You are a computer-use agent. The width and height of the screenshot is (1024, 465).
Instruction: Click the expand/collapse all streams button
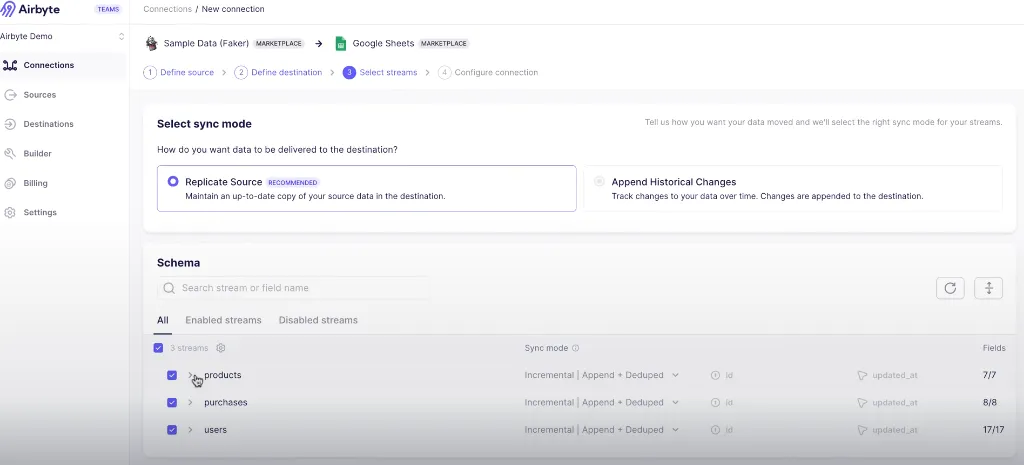989,288
